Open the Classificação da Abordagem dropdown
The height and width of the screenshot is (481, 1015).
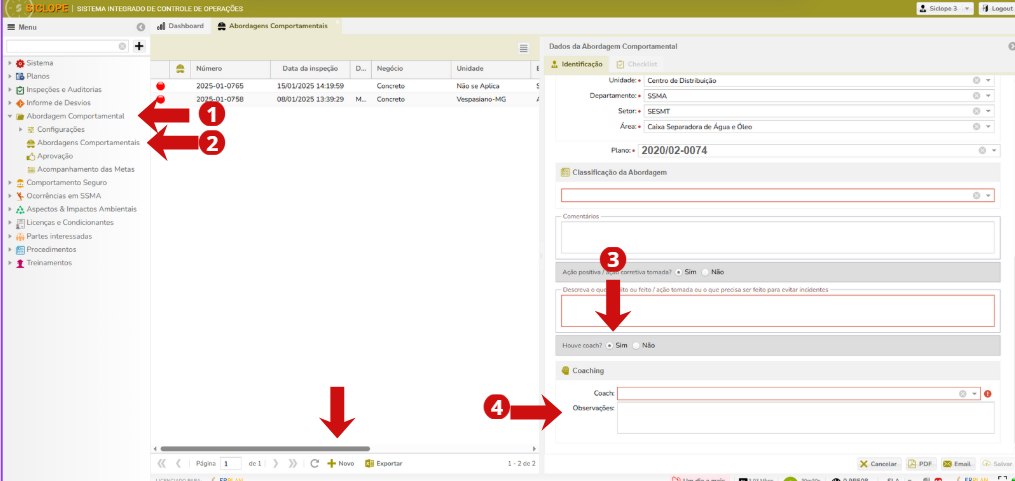[x=988, y=196]
